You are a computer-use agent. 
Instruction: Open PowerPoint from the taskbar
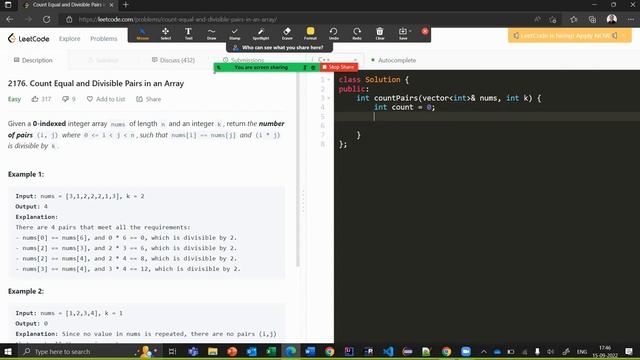[232, 351]
